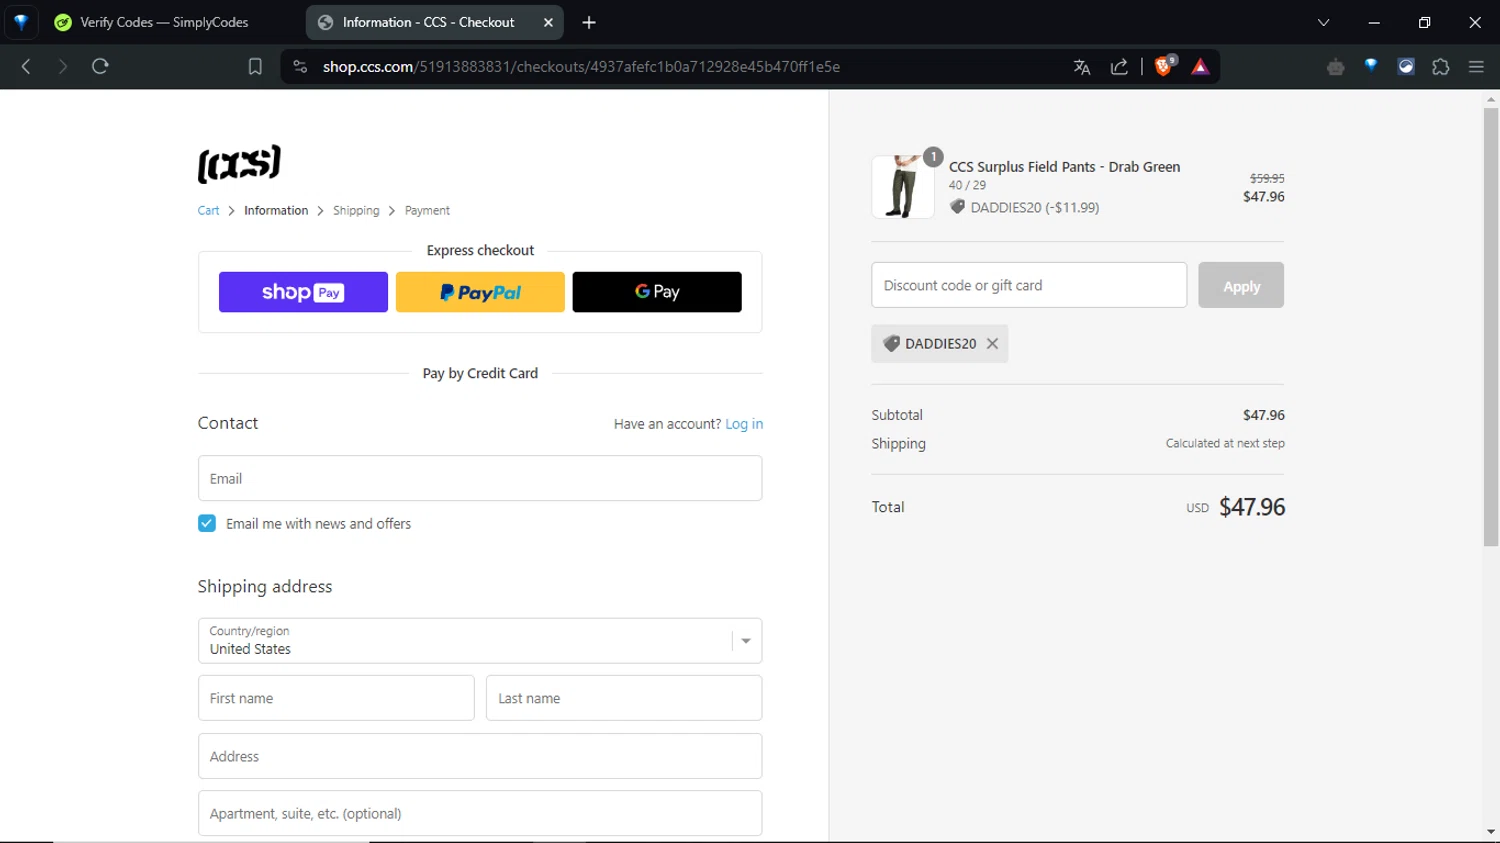
Task: Click the First name field
Action: pyautogui.click(x=336, y=698)
